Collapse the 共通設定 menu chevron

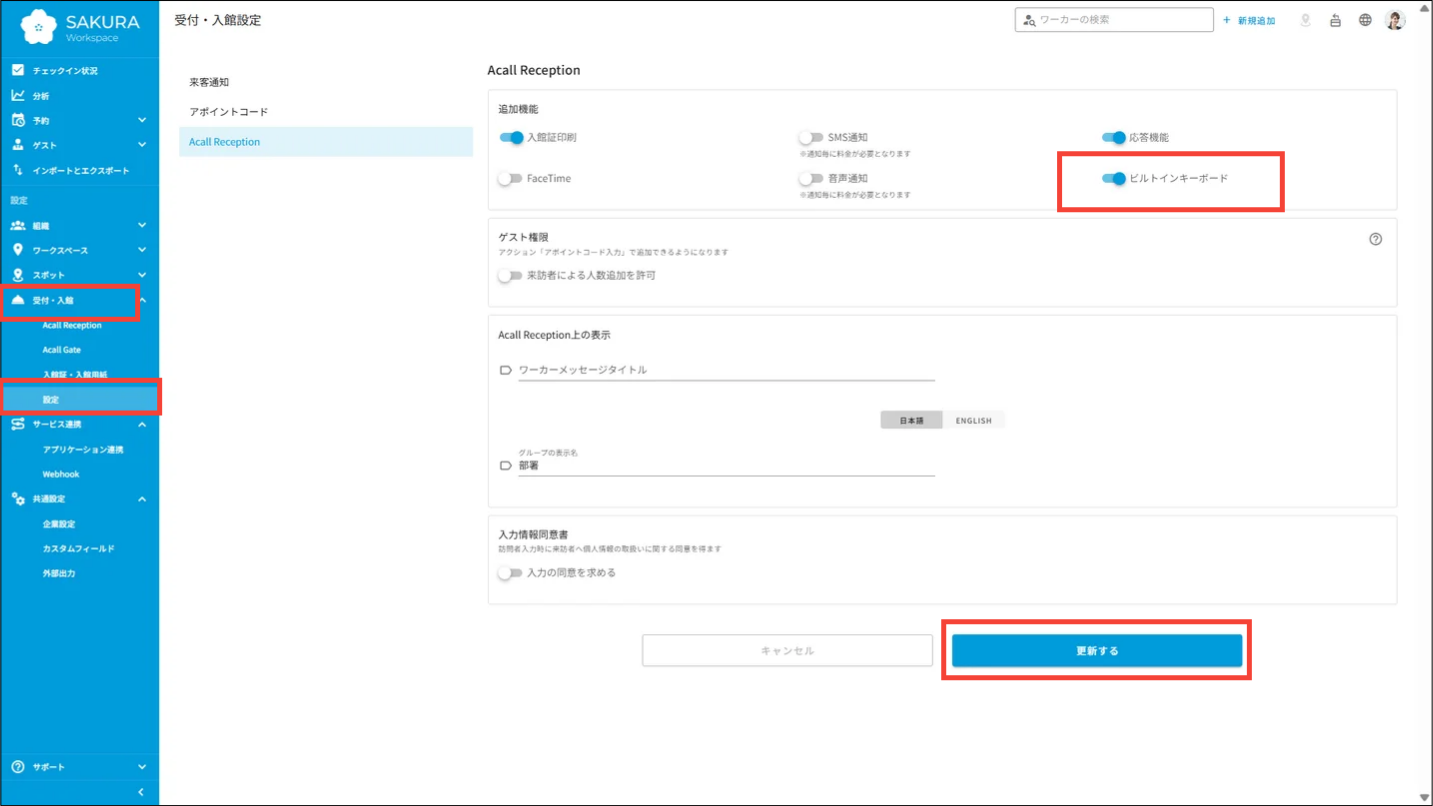pos(142,499)
